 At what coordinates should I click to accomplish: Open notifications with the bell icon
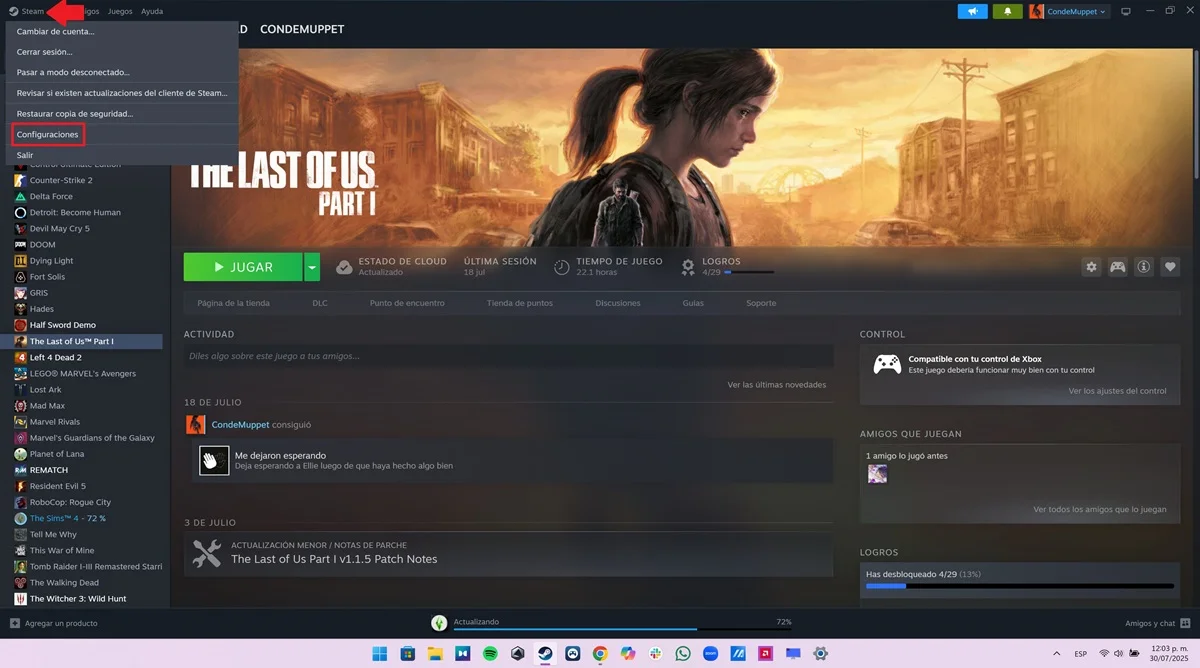coord(1006,10)
